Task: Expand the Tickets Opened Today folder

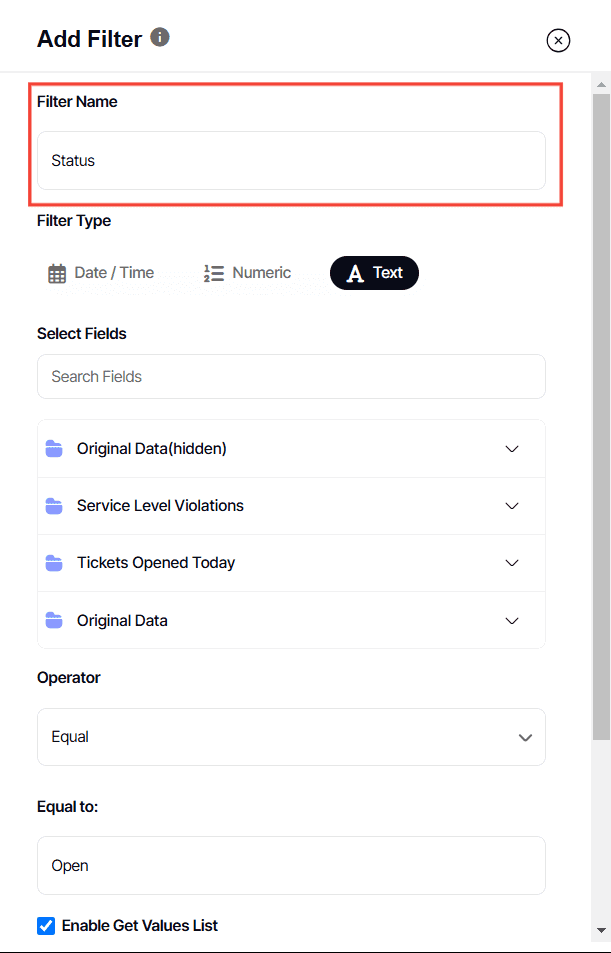Action: click(x=512, y=562)
